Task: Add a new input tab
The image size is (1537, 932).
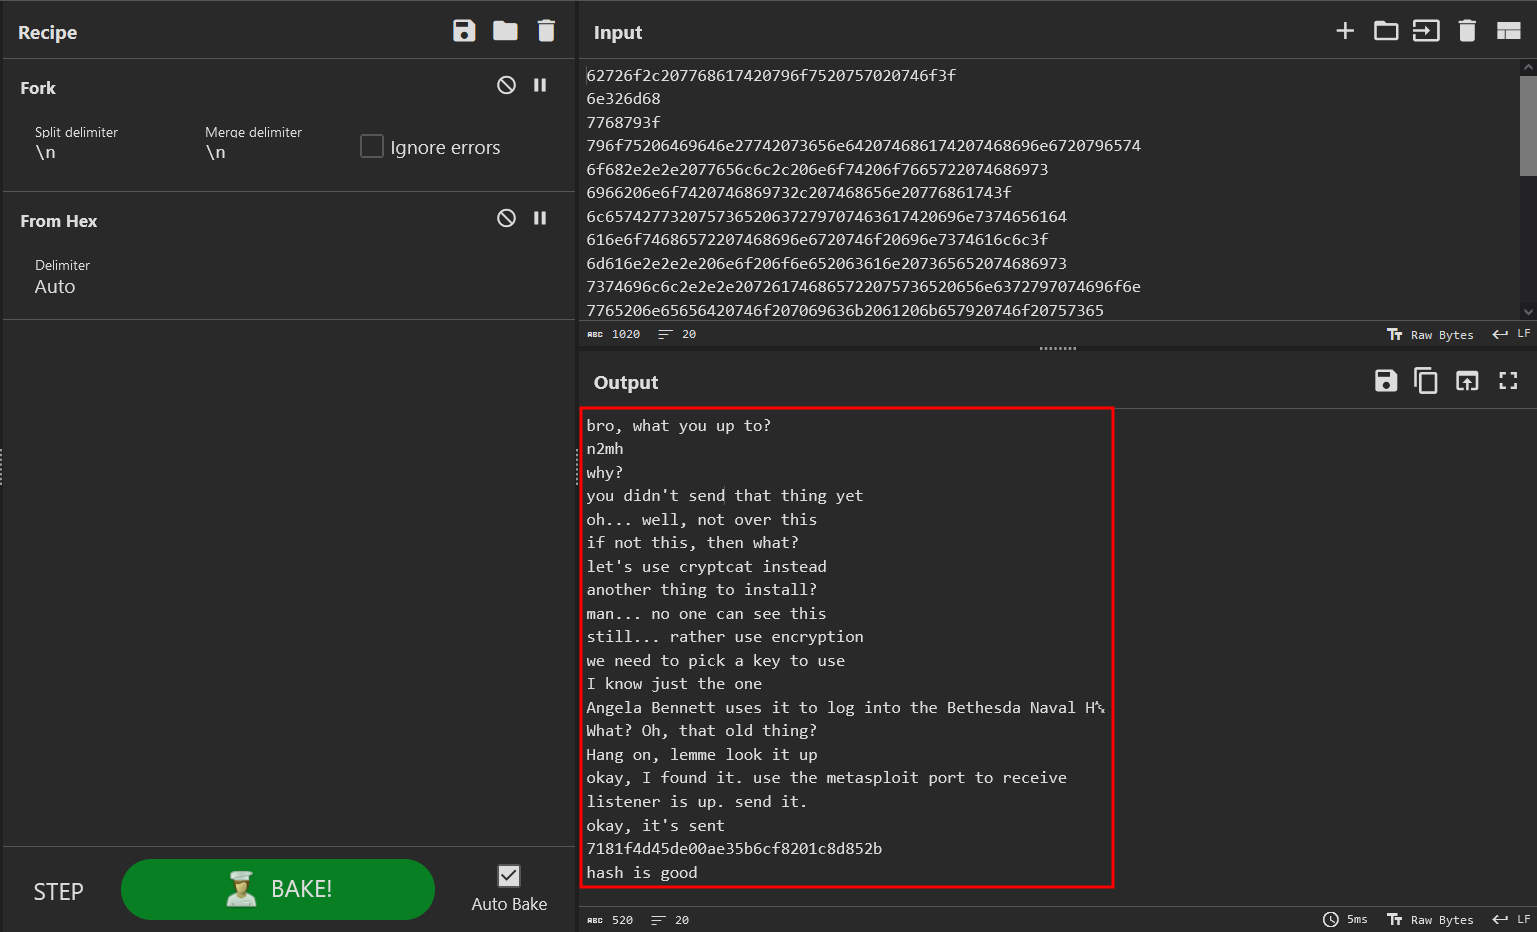Action: pos(1345,31)
